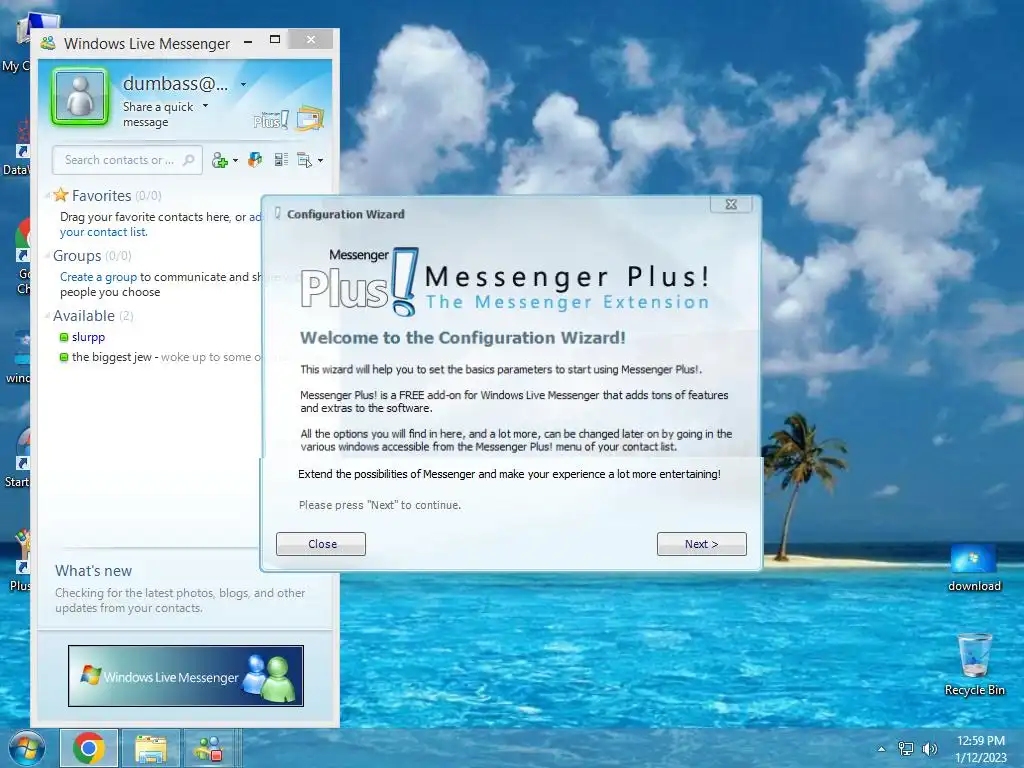The image size is (1024, 768).
Task: Minimize the Windows Live Messenger window
Action: point(248,42)
